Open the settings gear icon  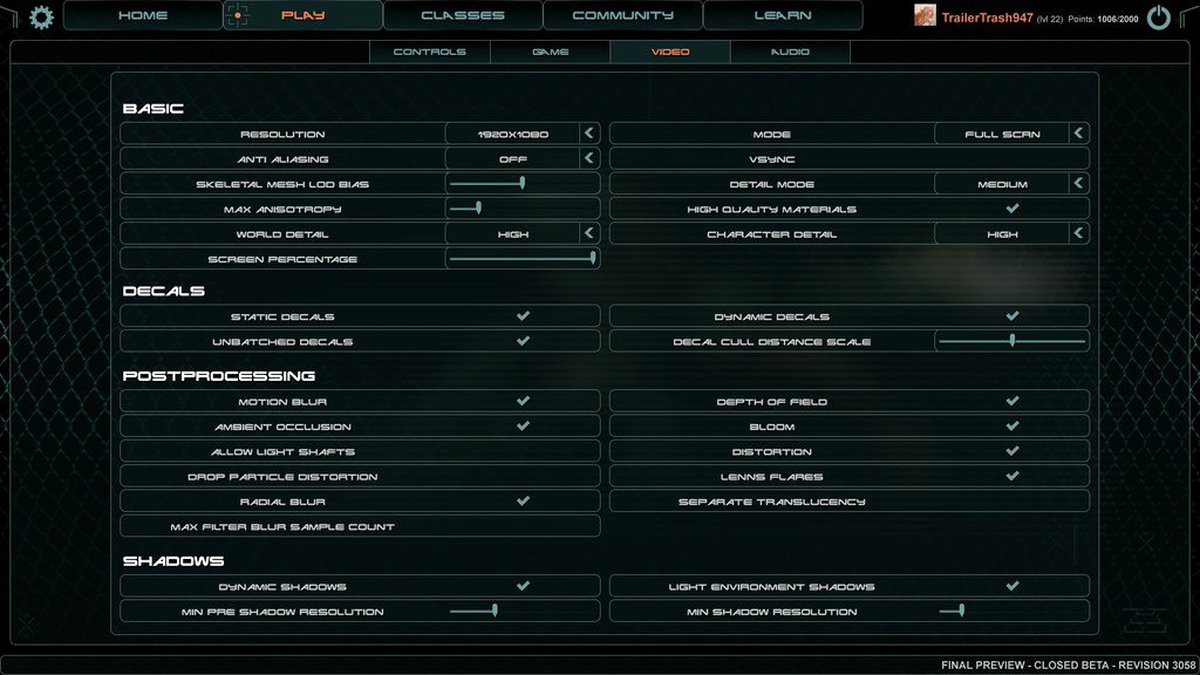click(41, 16)
